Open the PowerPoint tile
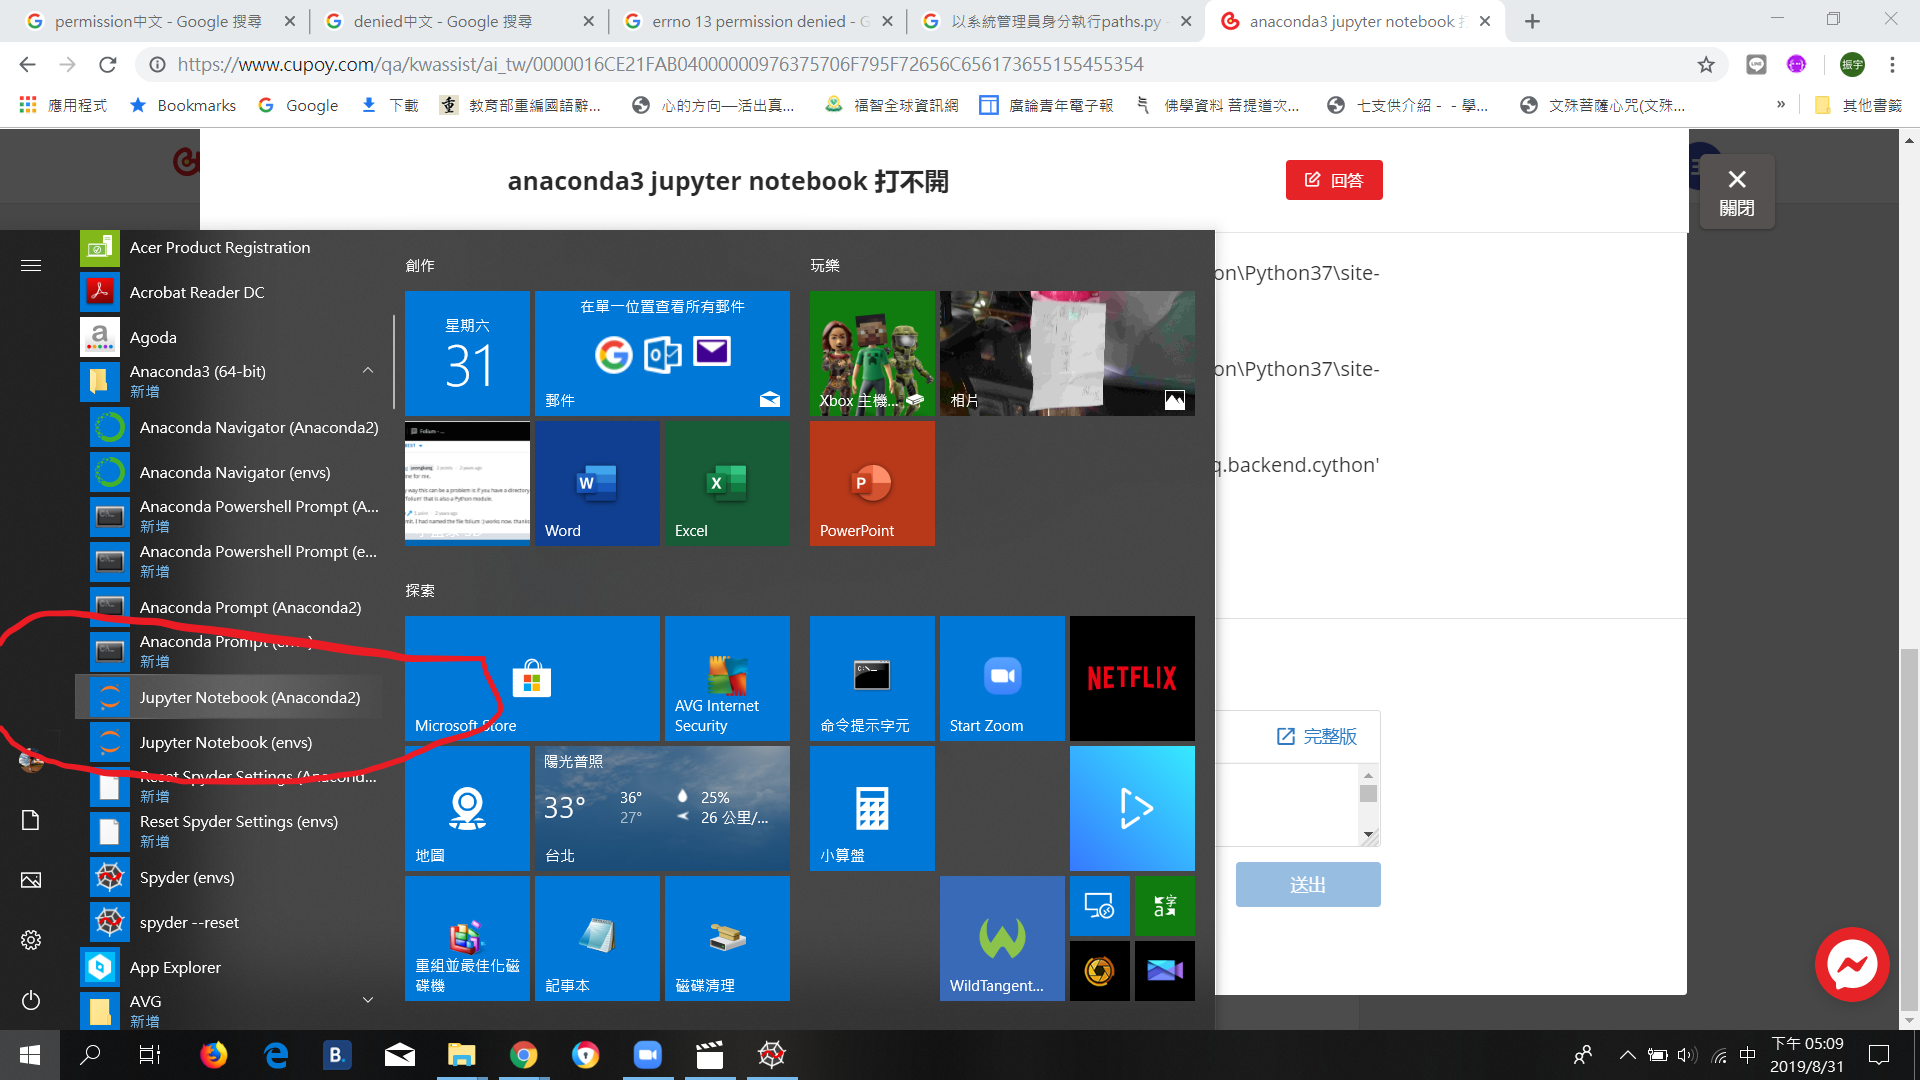The image size is (1920, 1080). pyautogui.click(x=872, y=483)
